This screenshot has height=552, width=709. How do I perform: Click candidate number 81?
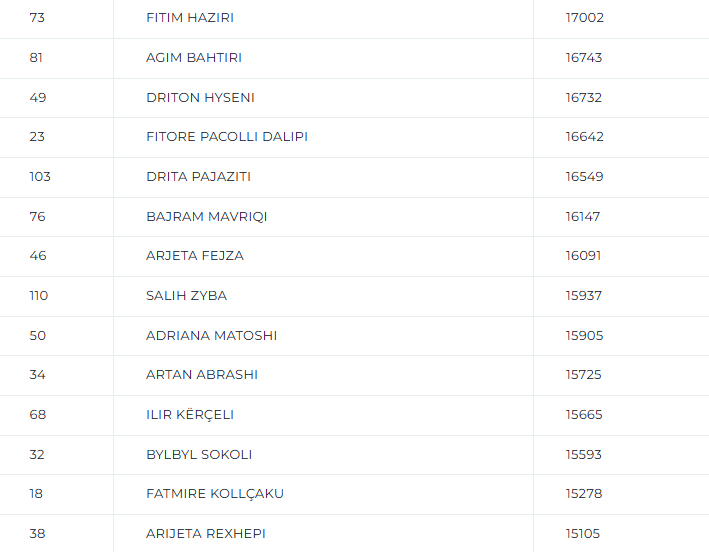tap(36, 57)
